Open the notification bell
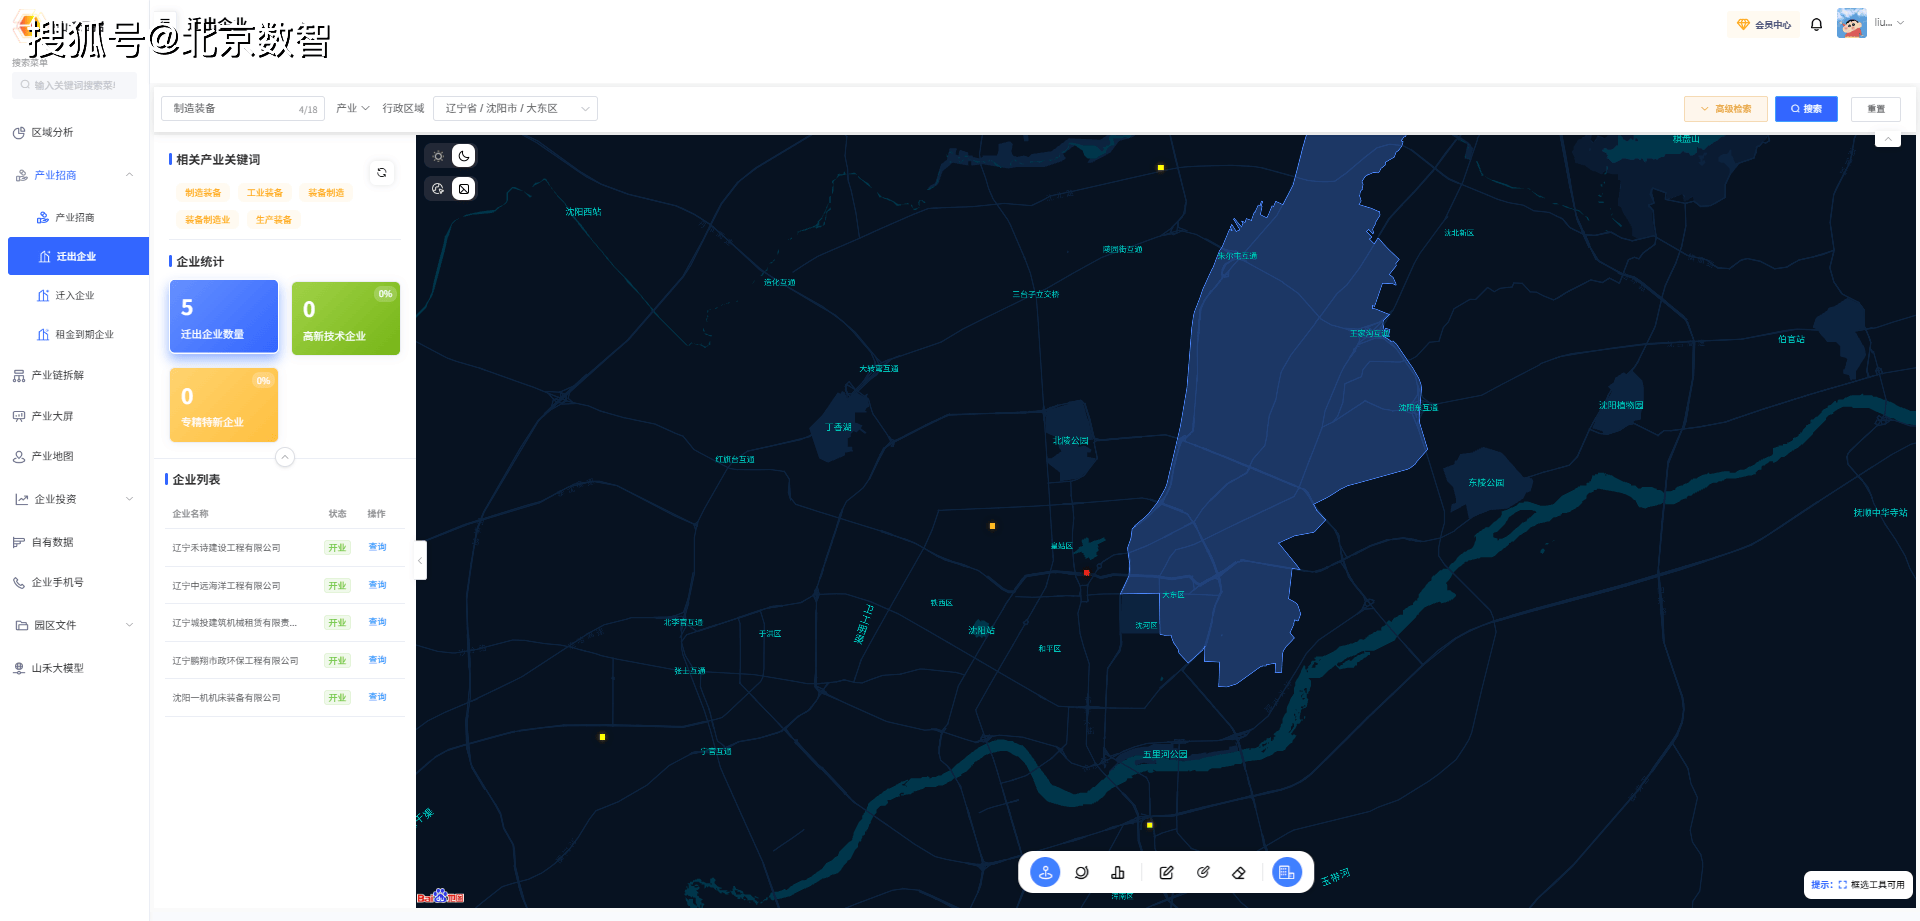1920x921 pixels. 1816,25
